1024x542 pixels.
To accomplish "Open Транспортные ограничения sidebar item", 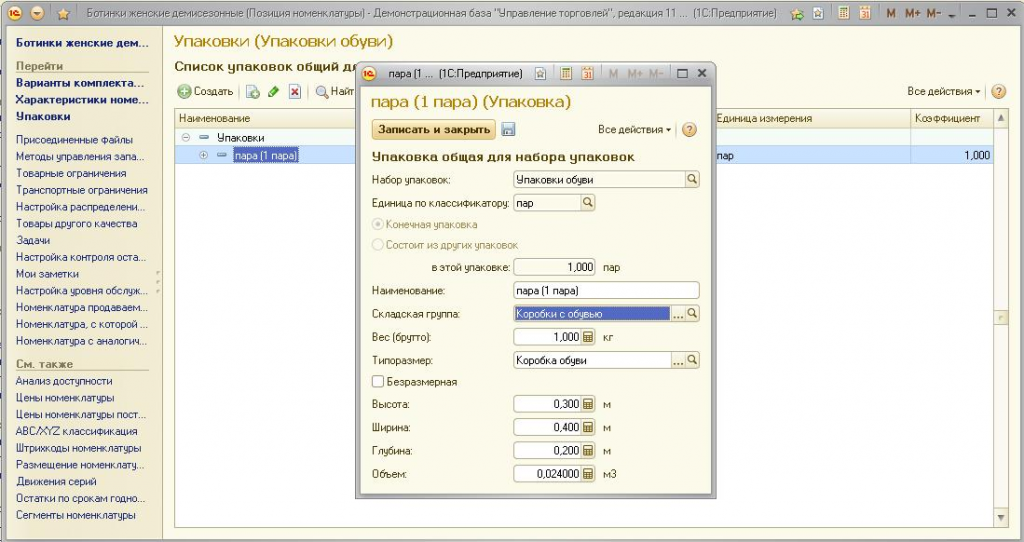I will 82,190.
